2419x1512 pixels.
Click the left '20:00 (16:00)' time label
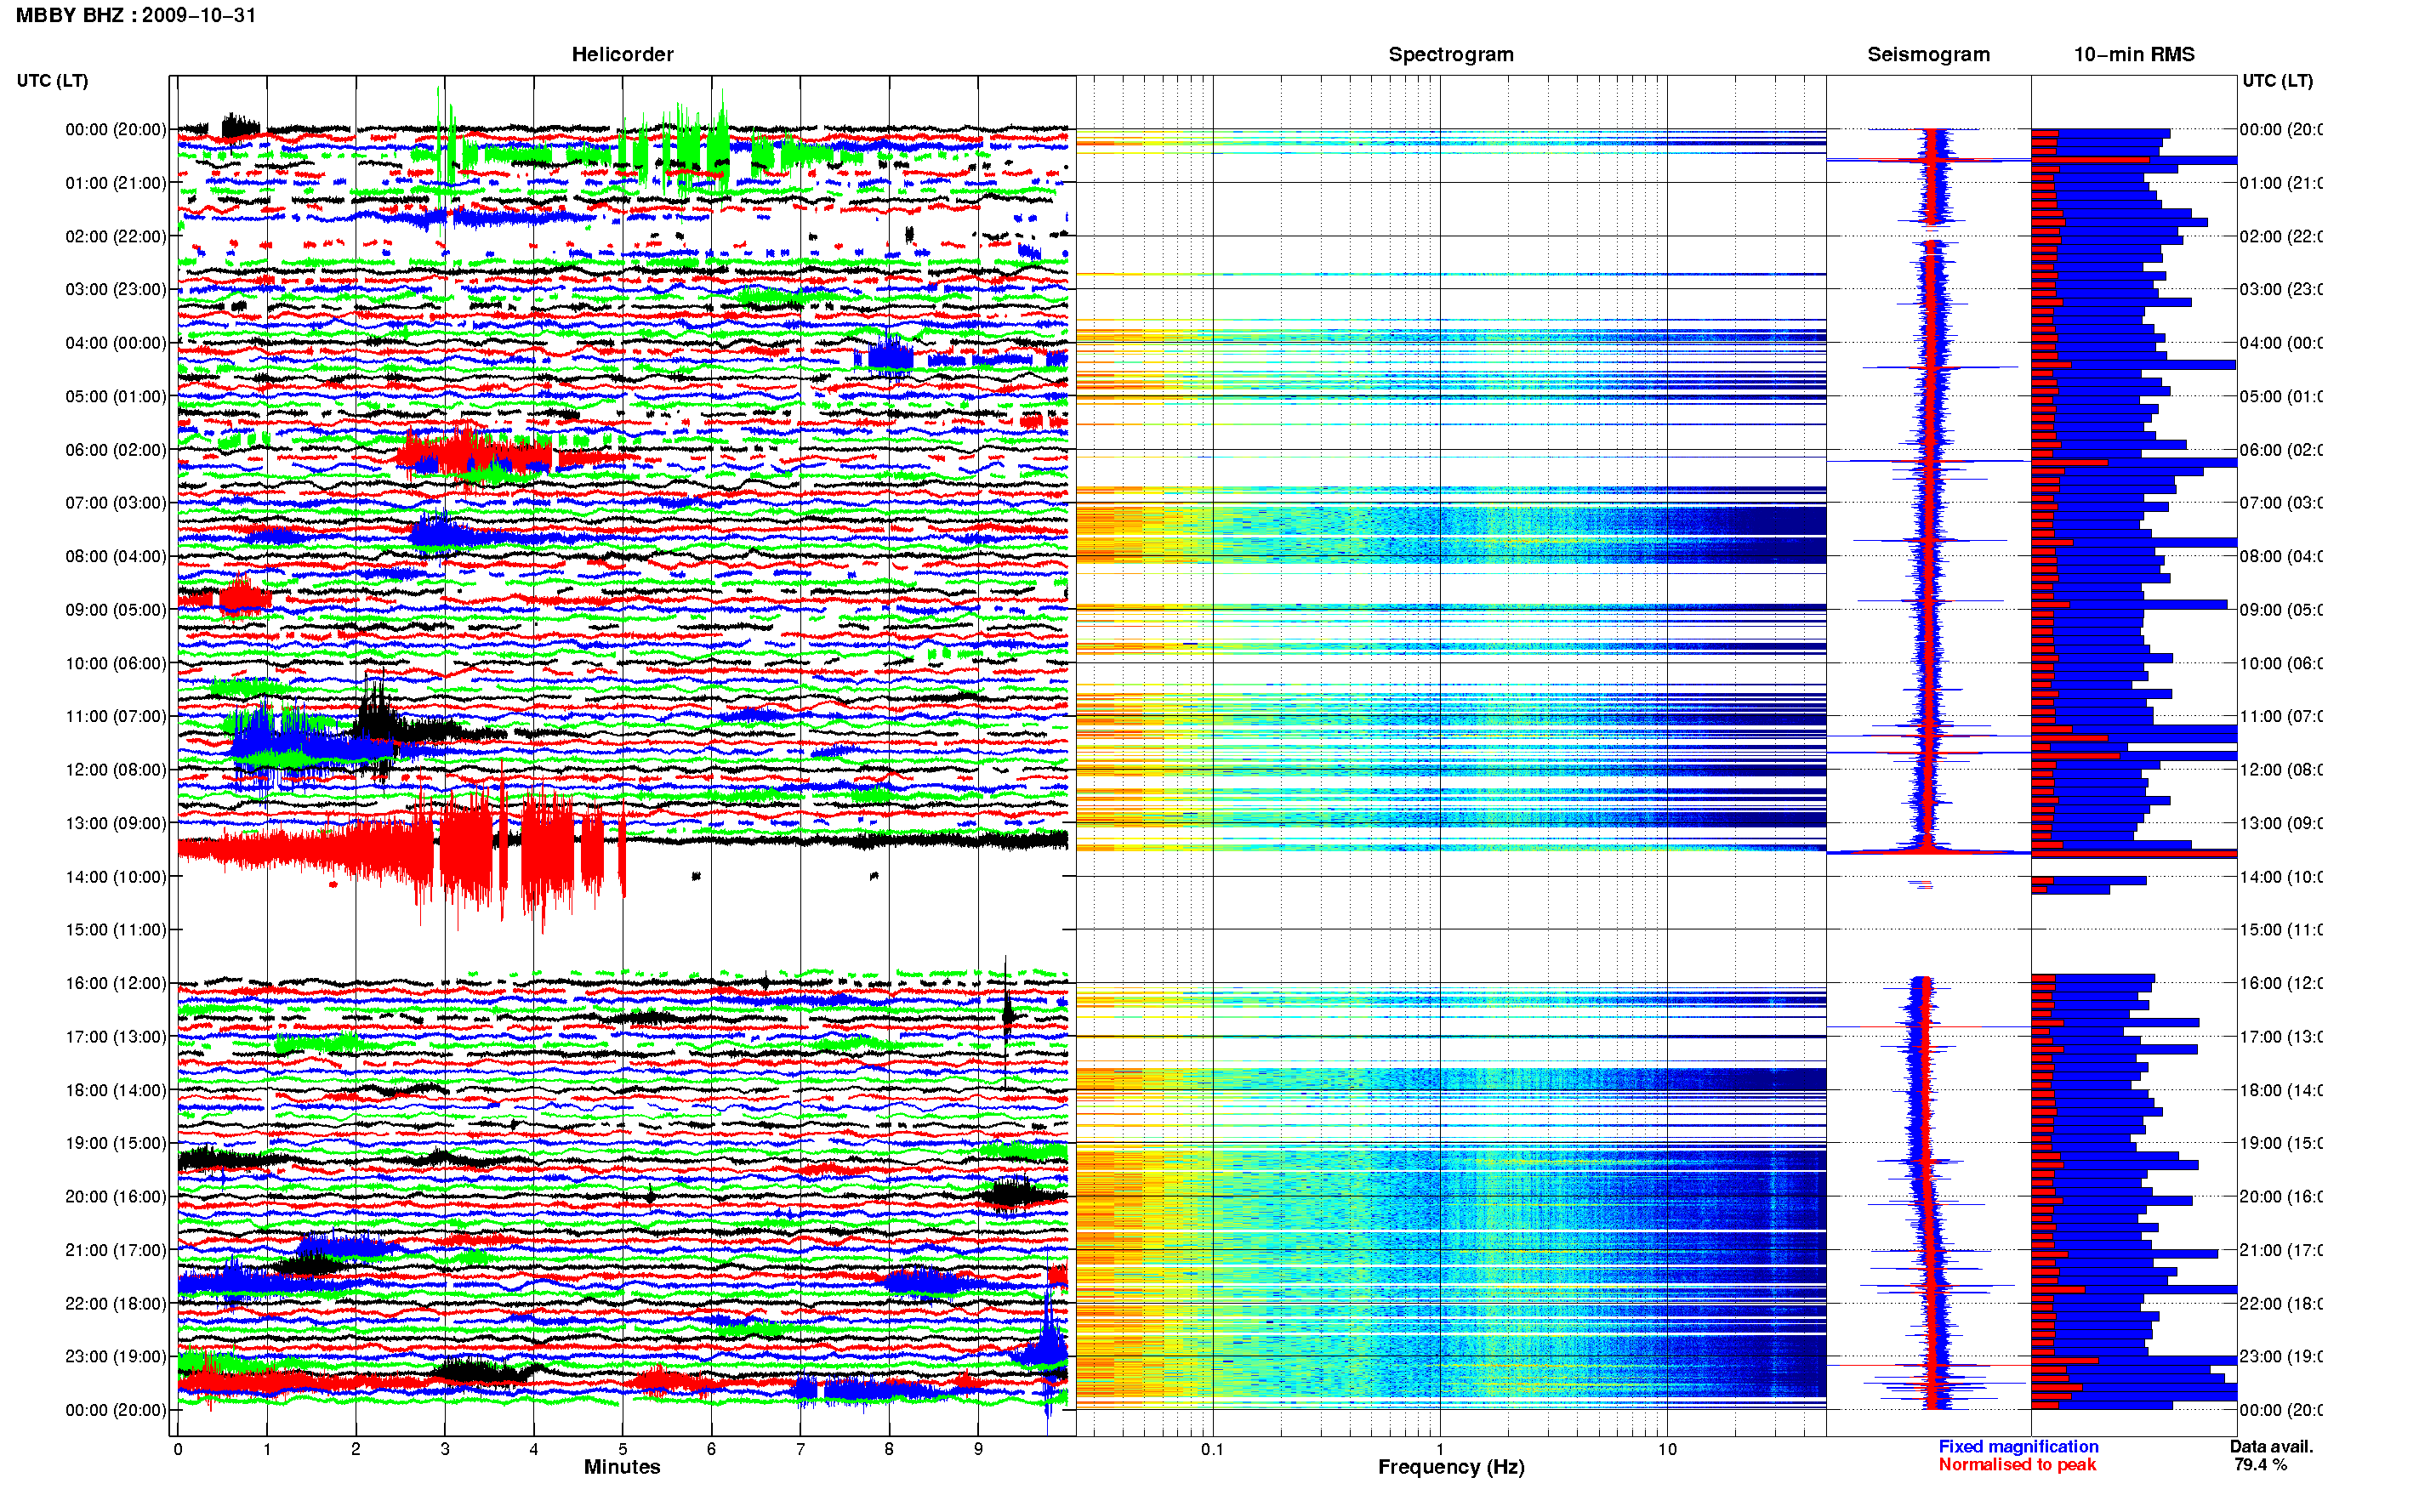click(x=116, y=1196)
